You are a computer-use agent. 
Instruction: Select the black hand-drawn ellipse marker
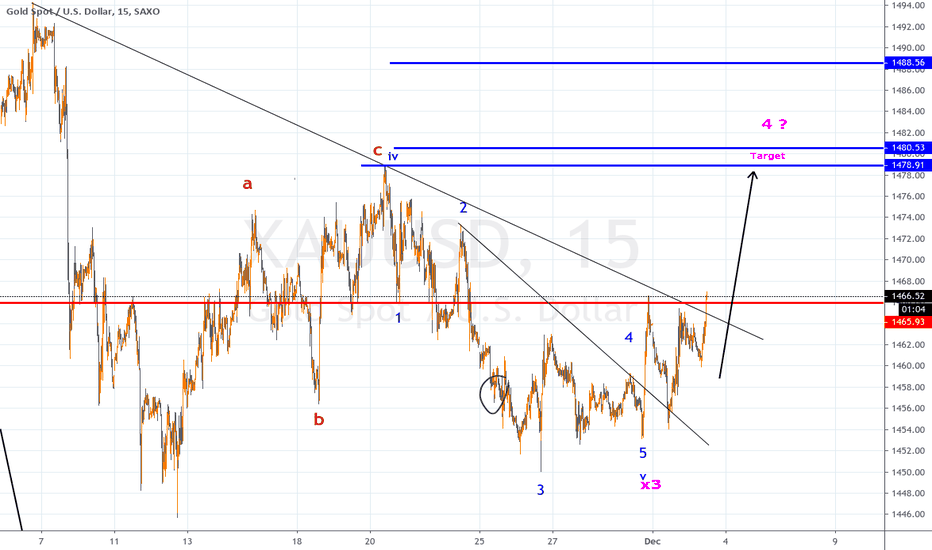tap(492, 394)
